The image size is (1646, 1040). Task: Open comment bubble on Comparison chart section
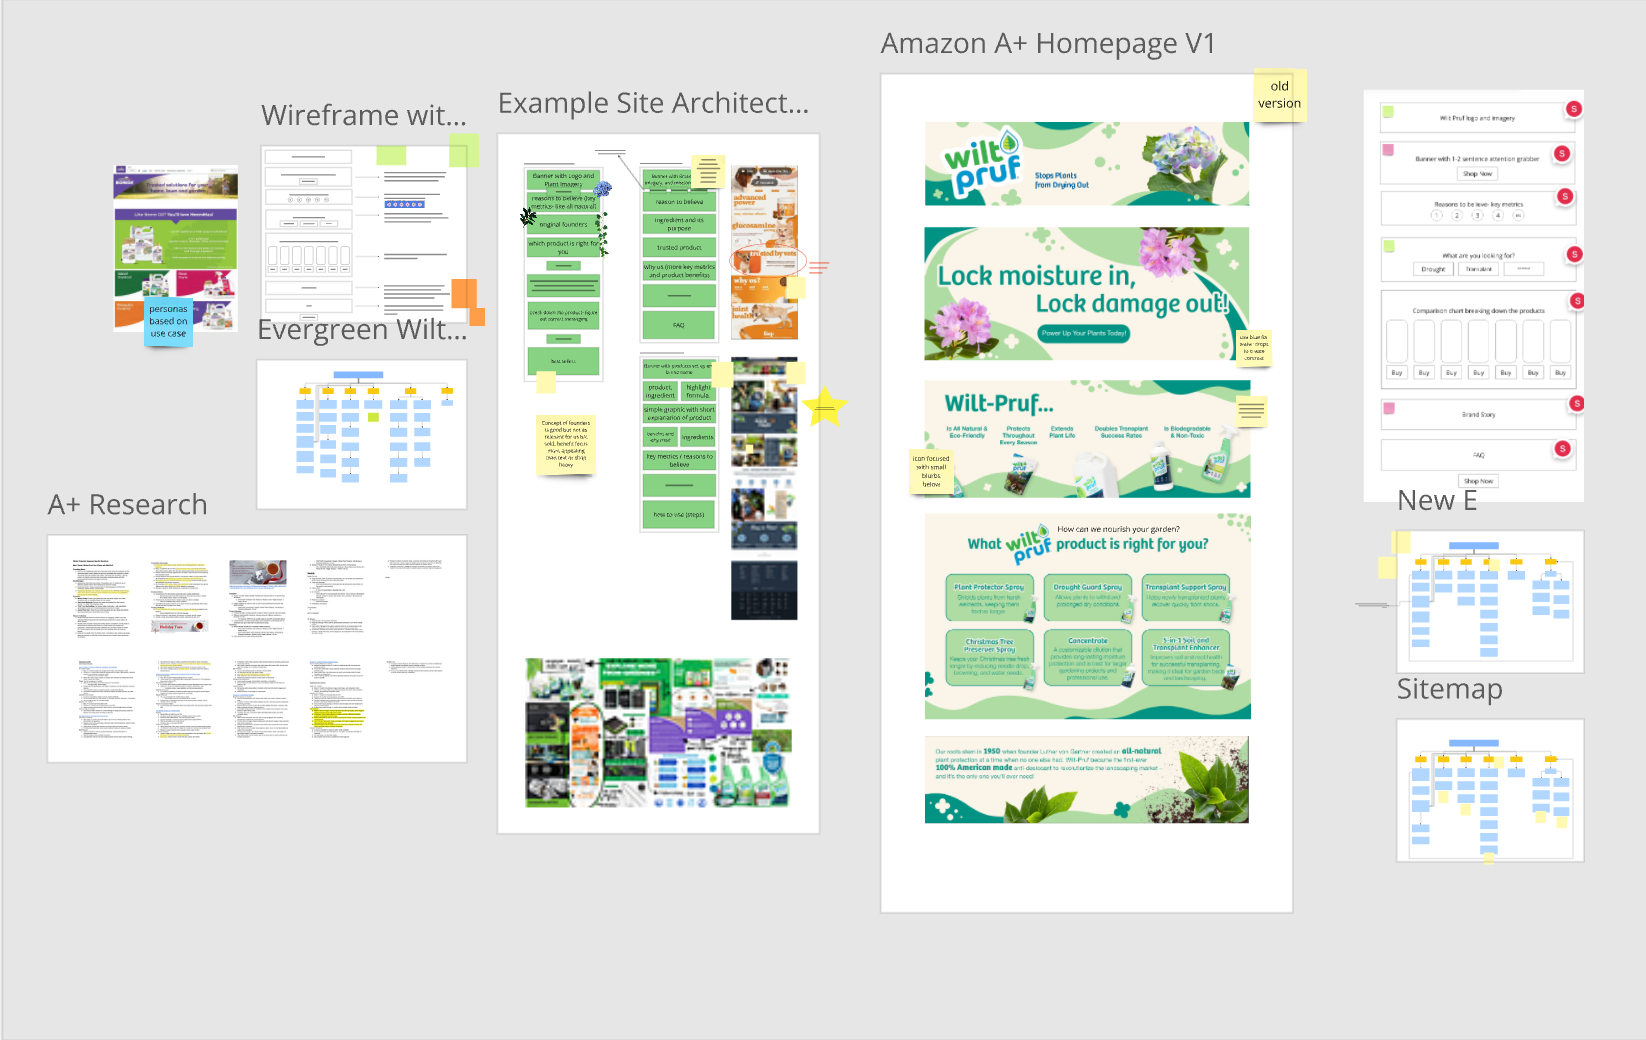coord(1577,301)
